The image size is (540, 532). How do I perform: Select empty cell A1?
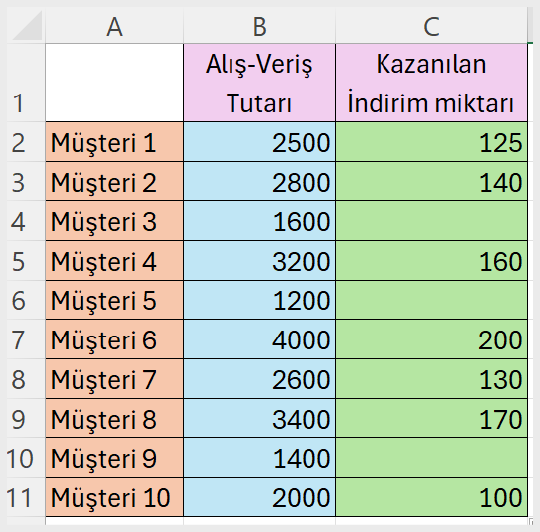[114, 83]
